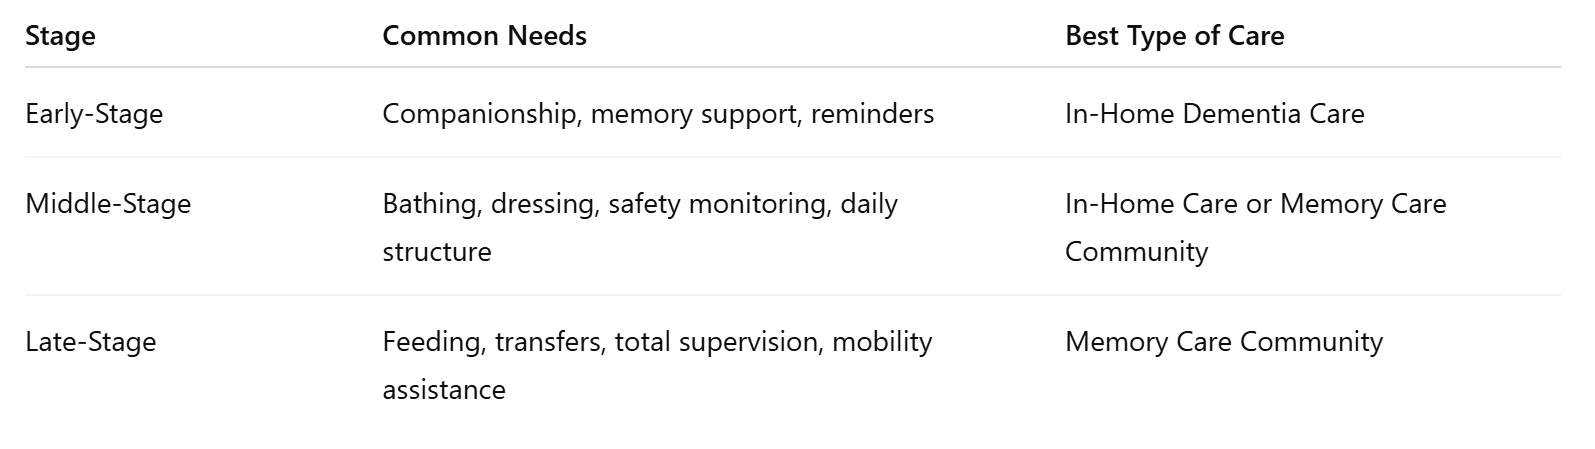Screen dimensions: 1595x449
Task: Click the word structure in Middle-Stage needs
Action: click(x=437, y=252)
